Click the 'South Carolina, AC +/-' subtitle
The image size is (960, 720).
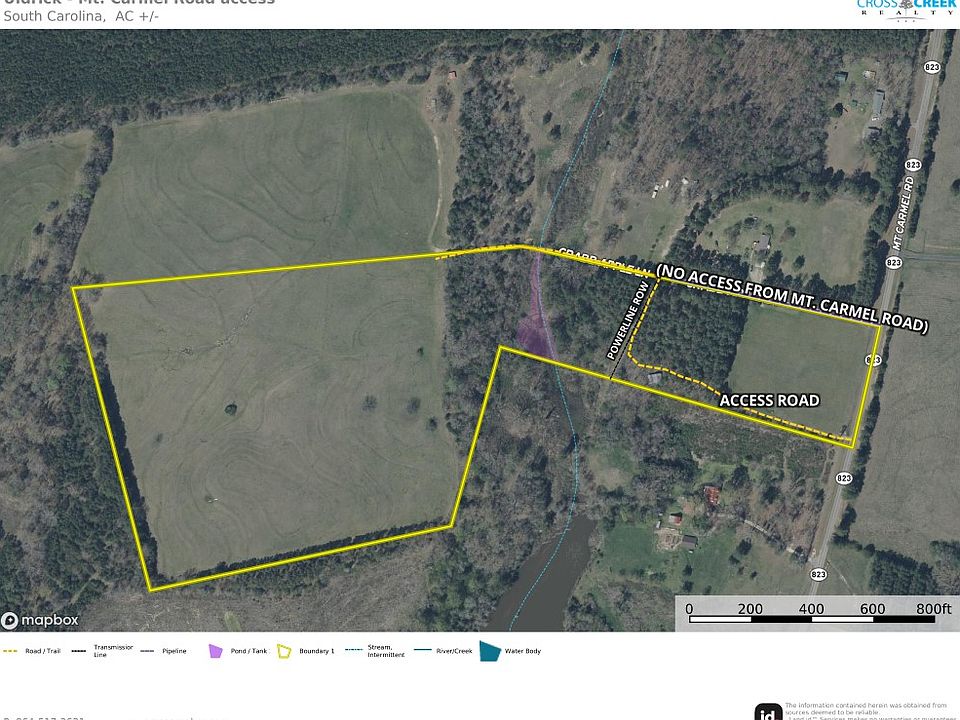pyautogui.click(x=81, y=17)
